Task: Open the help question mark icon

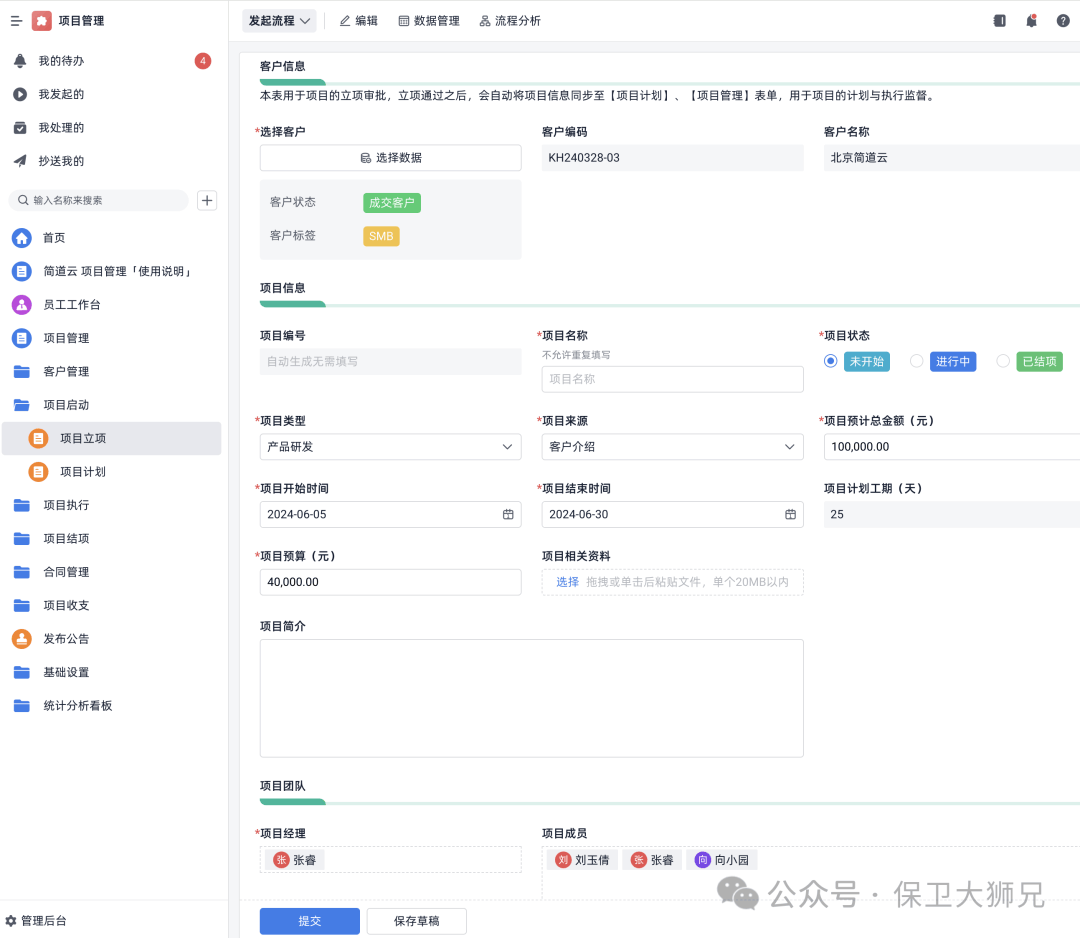Action: [1063, 21]
